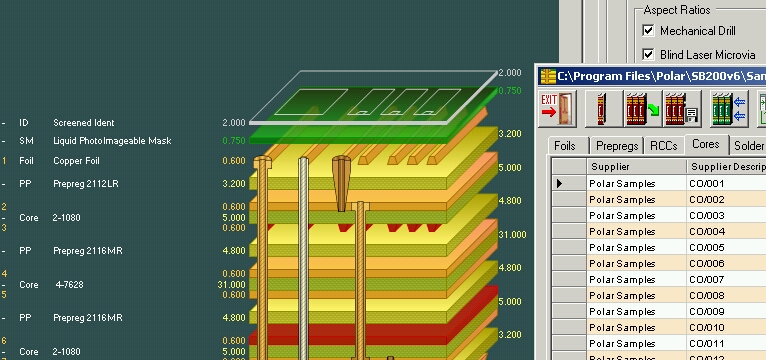Select the CO/004 cell
The height and width of the screenshot is (360, 766).
point(726,231)
